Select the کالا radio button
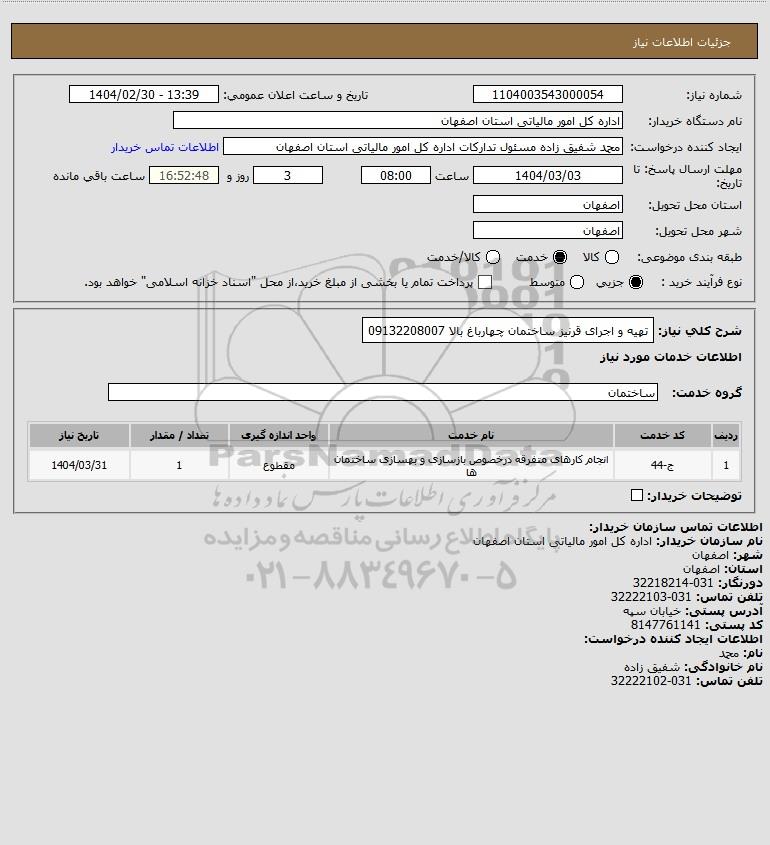The image size is (770, 845). pos(612,258)
